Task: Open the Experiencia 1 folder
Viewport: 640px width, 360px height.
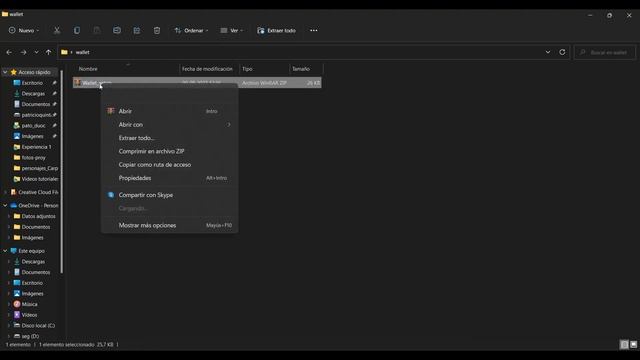Action: click(36, 147)
